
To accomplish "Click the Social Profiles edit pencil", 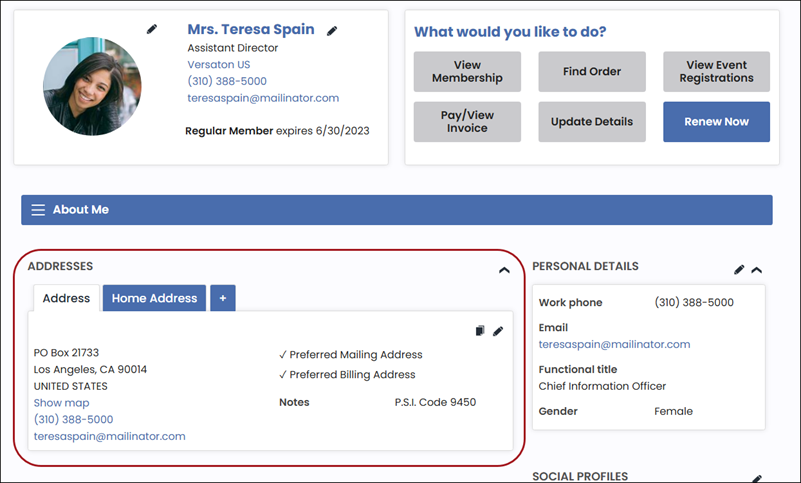I will tap(757, 479).
